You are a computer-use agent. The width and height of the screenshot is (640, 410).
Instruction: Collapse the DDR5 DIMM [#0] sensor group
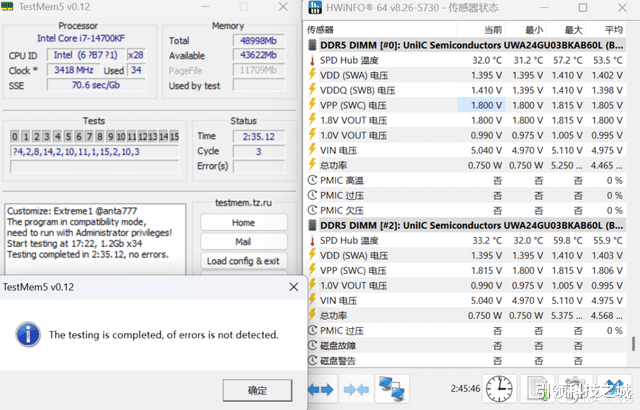(466, 45)
